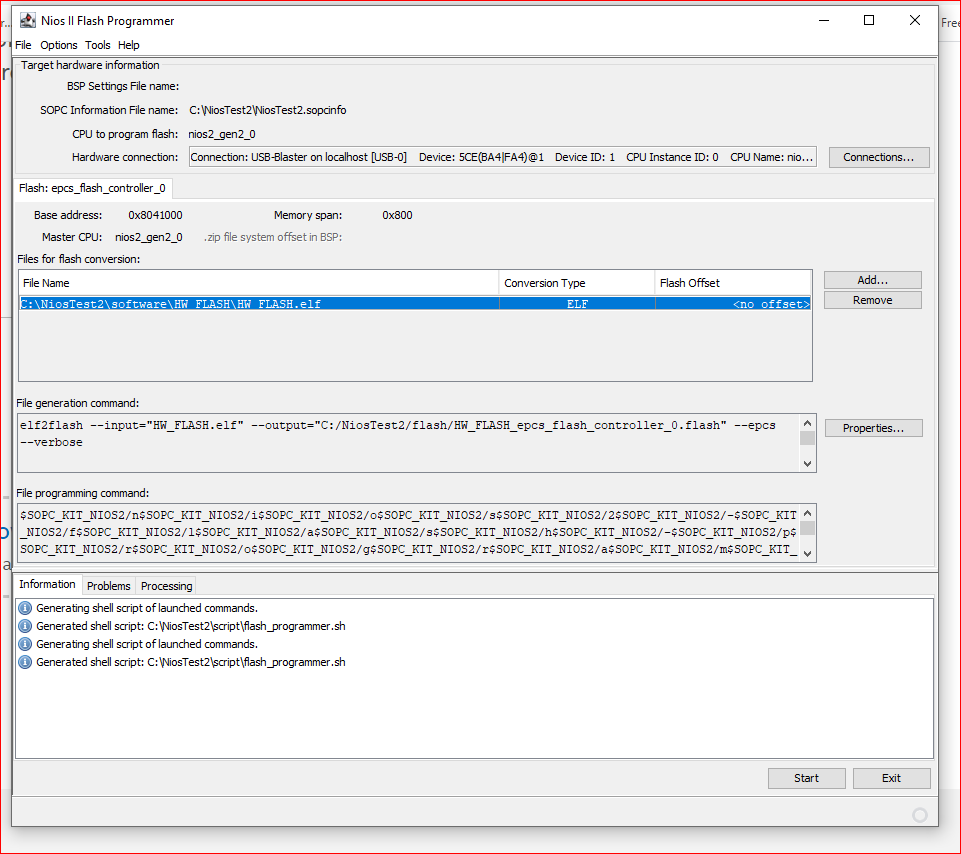The height and width of the screenshot is (854, 961).
Task: Click the memory span value 0x800
Action: 397,215
